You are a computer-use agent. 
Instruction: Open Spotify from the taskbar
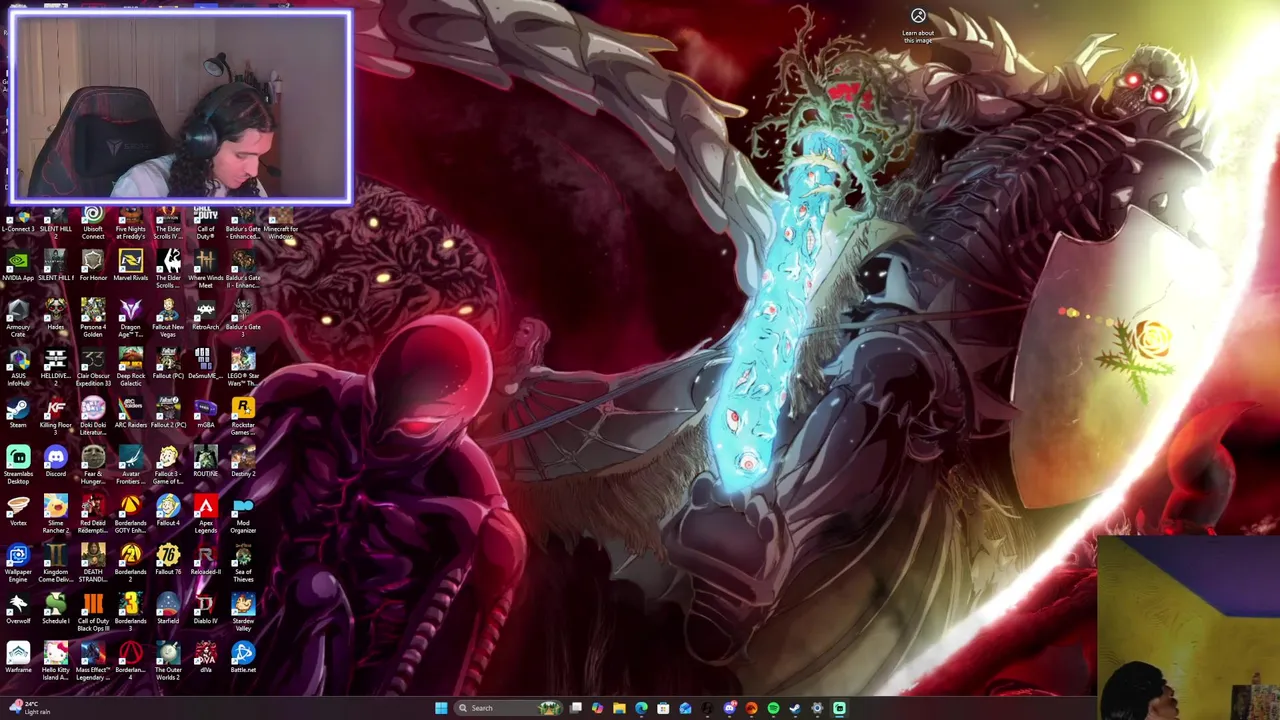[x=773, y=708]
